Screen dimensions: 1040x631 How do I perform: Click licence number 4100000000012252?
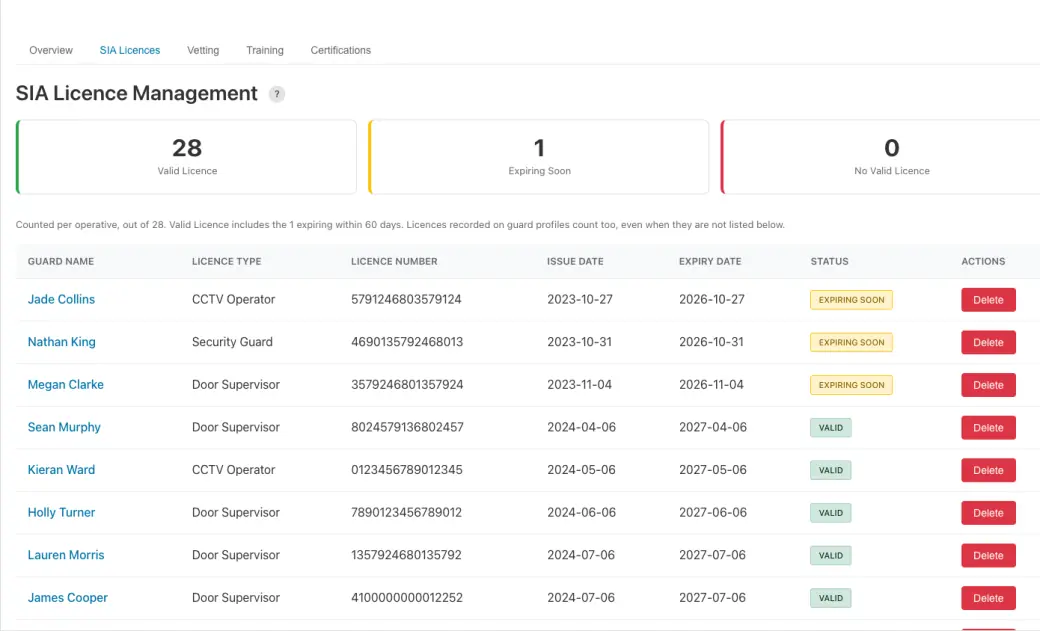[407, 598]
